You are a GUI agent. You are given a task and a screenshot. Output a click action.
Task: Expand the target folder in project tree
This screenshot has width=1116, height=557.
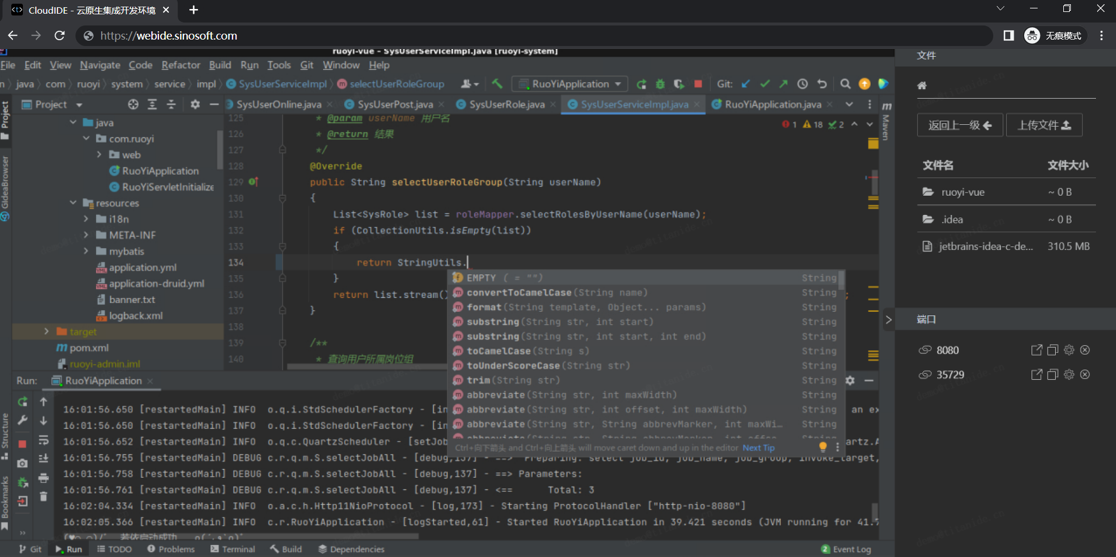click(x=46, y=332)
